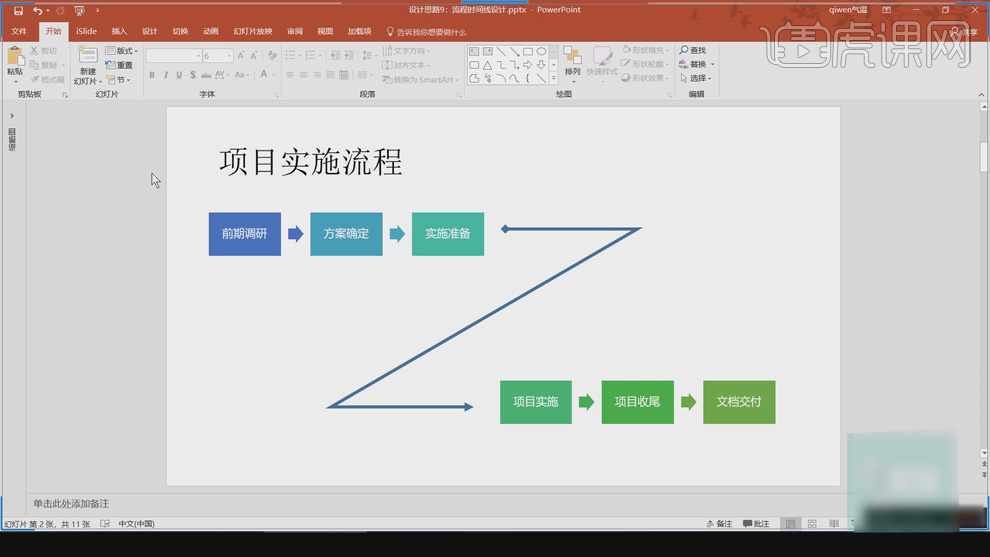Click the slide title 项目实施流程
This screenshot has height=557, width=990.
311,162
